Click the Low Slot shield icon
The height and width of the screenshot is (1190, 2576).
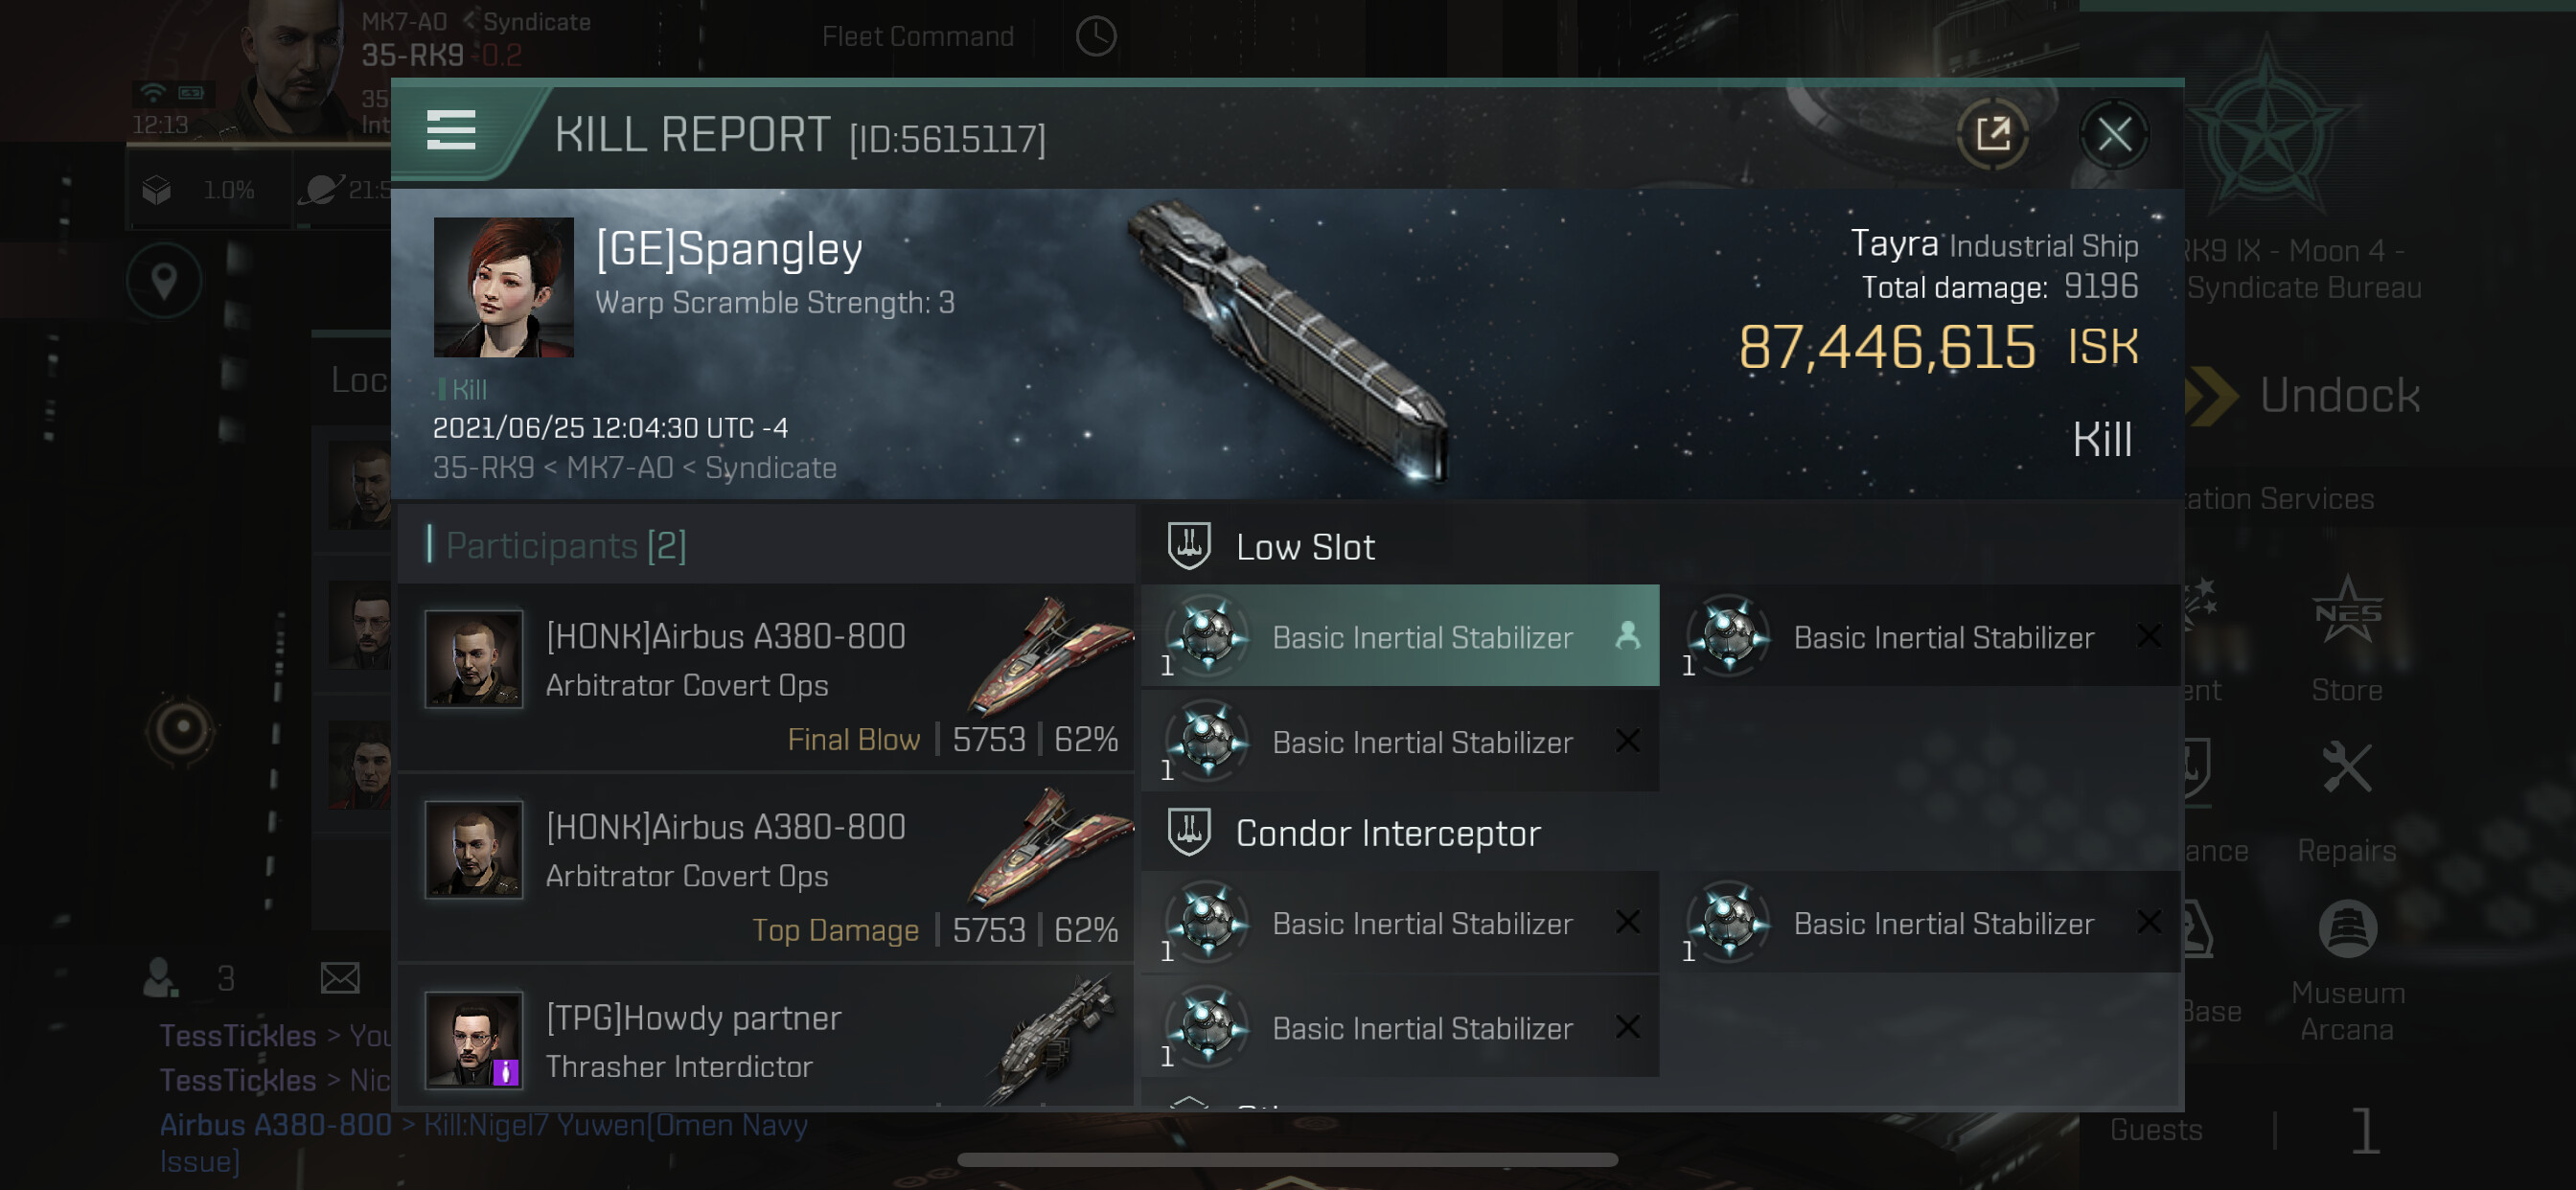(1189, 546)
